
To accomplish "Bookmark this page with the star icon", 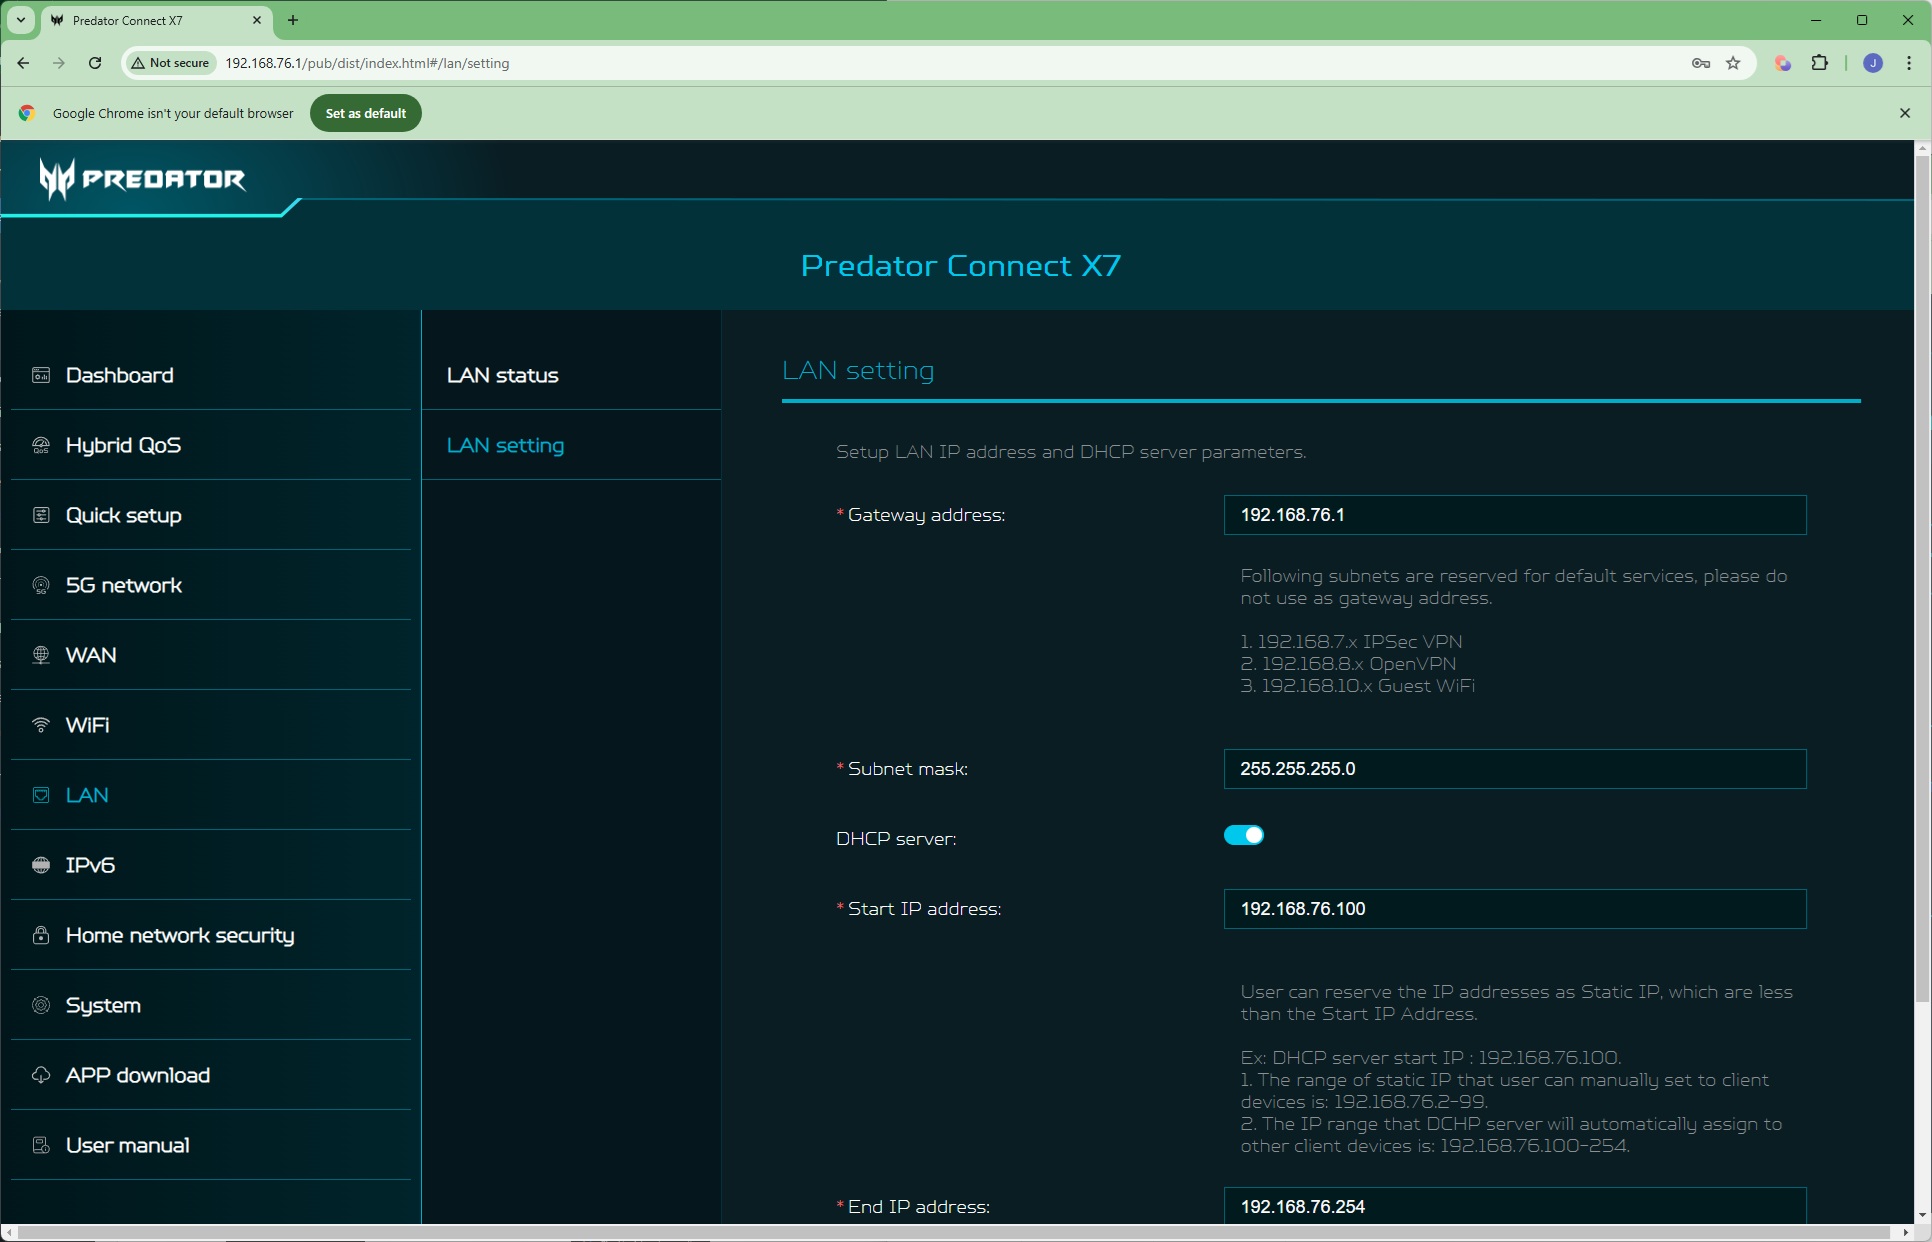I will coord(1733,63).
